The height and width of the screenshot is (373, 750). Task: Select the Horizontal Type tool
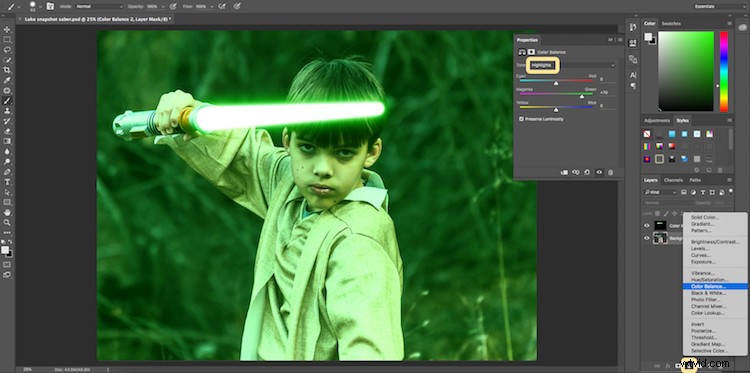pos(7,182)
